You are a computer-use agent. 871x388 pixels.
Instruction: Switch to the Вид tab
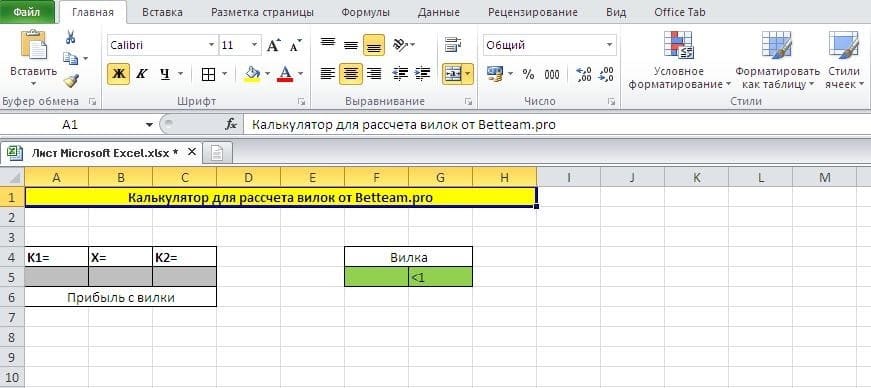coord(616,12)
